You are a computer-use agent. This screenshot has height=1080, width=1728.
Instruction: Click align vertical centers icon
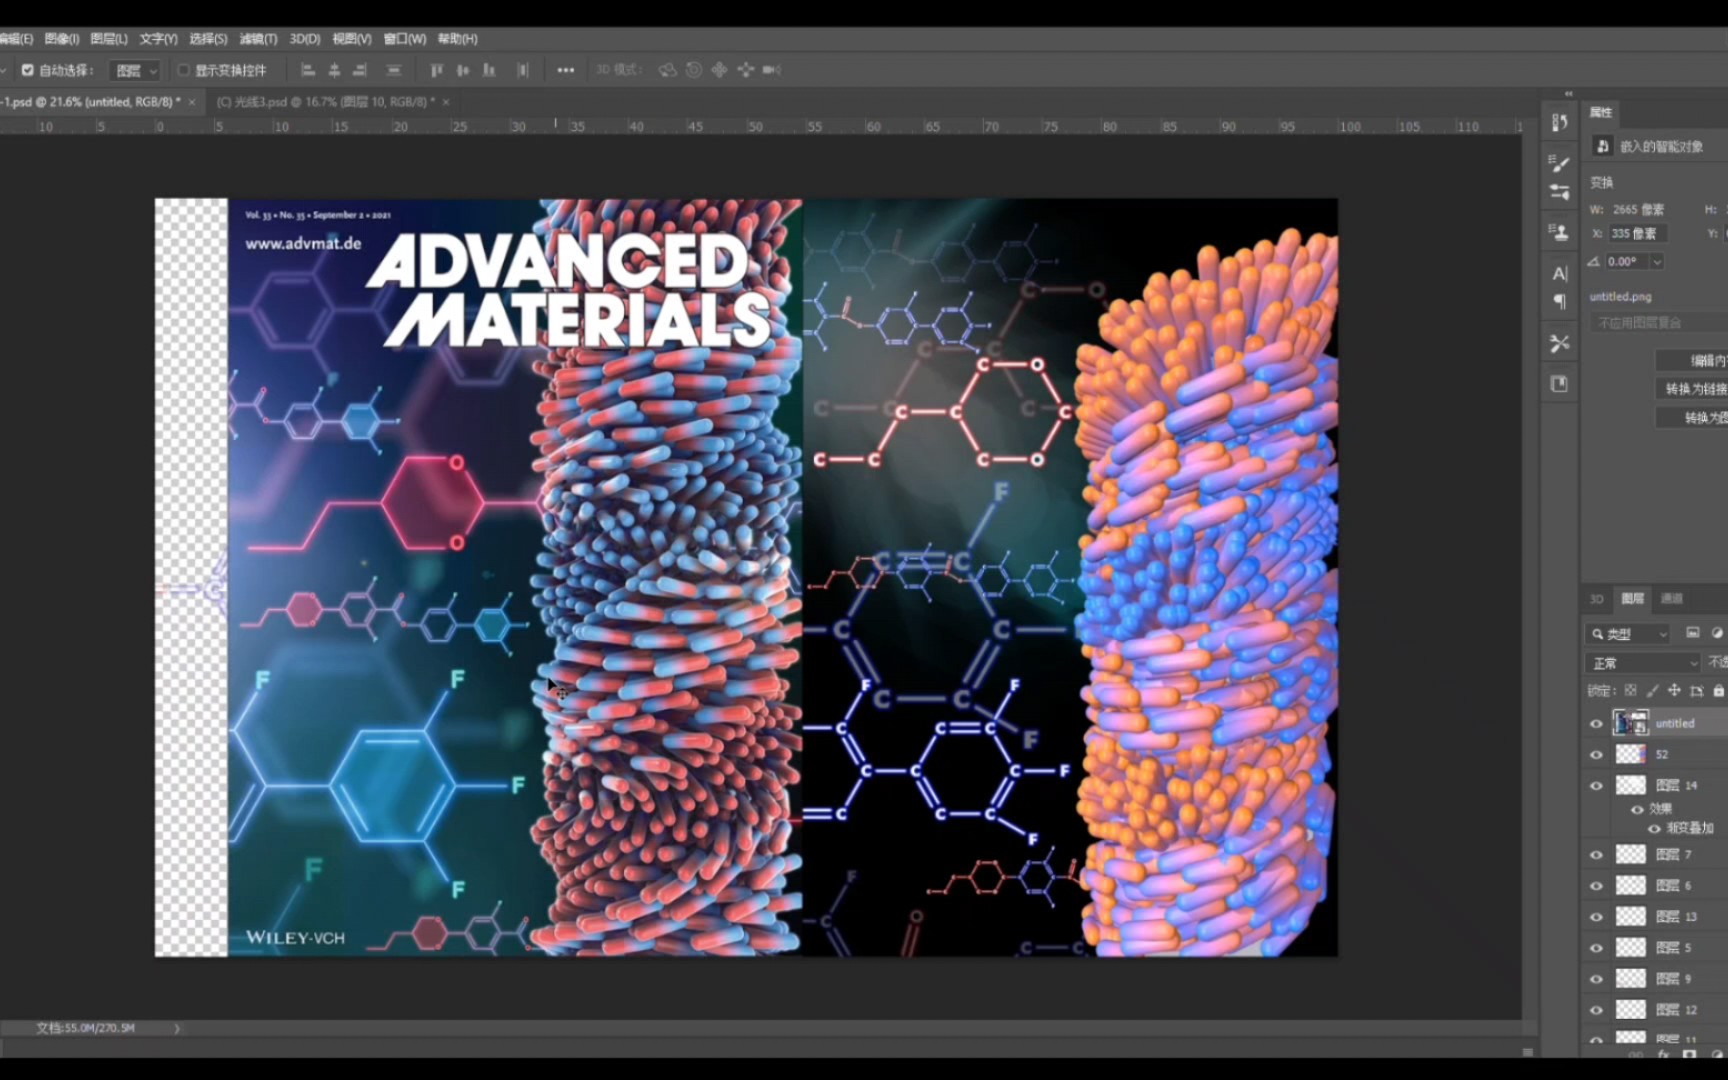click(462, 70)
